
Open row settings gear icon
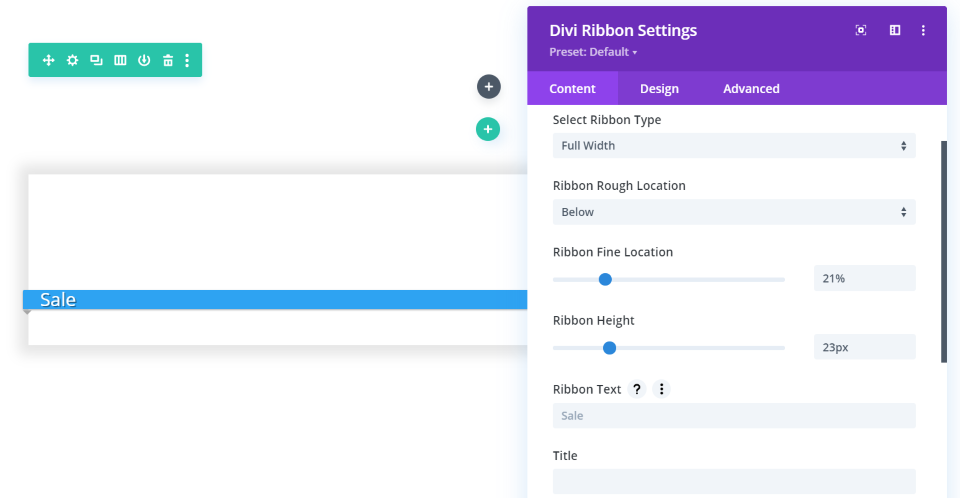point(72,61)
